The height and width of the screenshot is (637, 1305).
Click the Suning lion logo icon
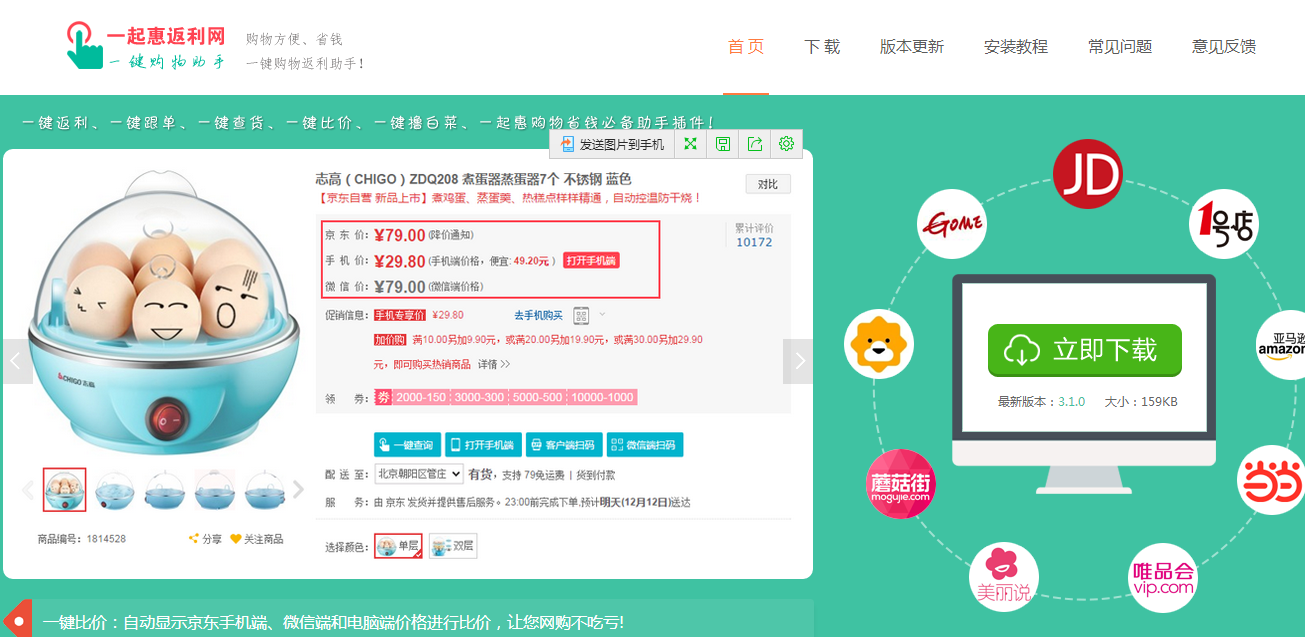point(879,345)
